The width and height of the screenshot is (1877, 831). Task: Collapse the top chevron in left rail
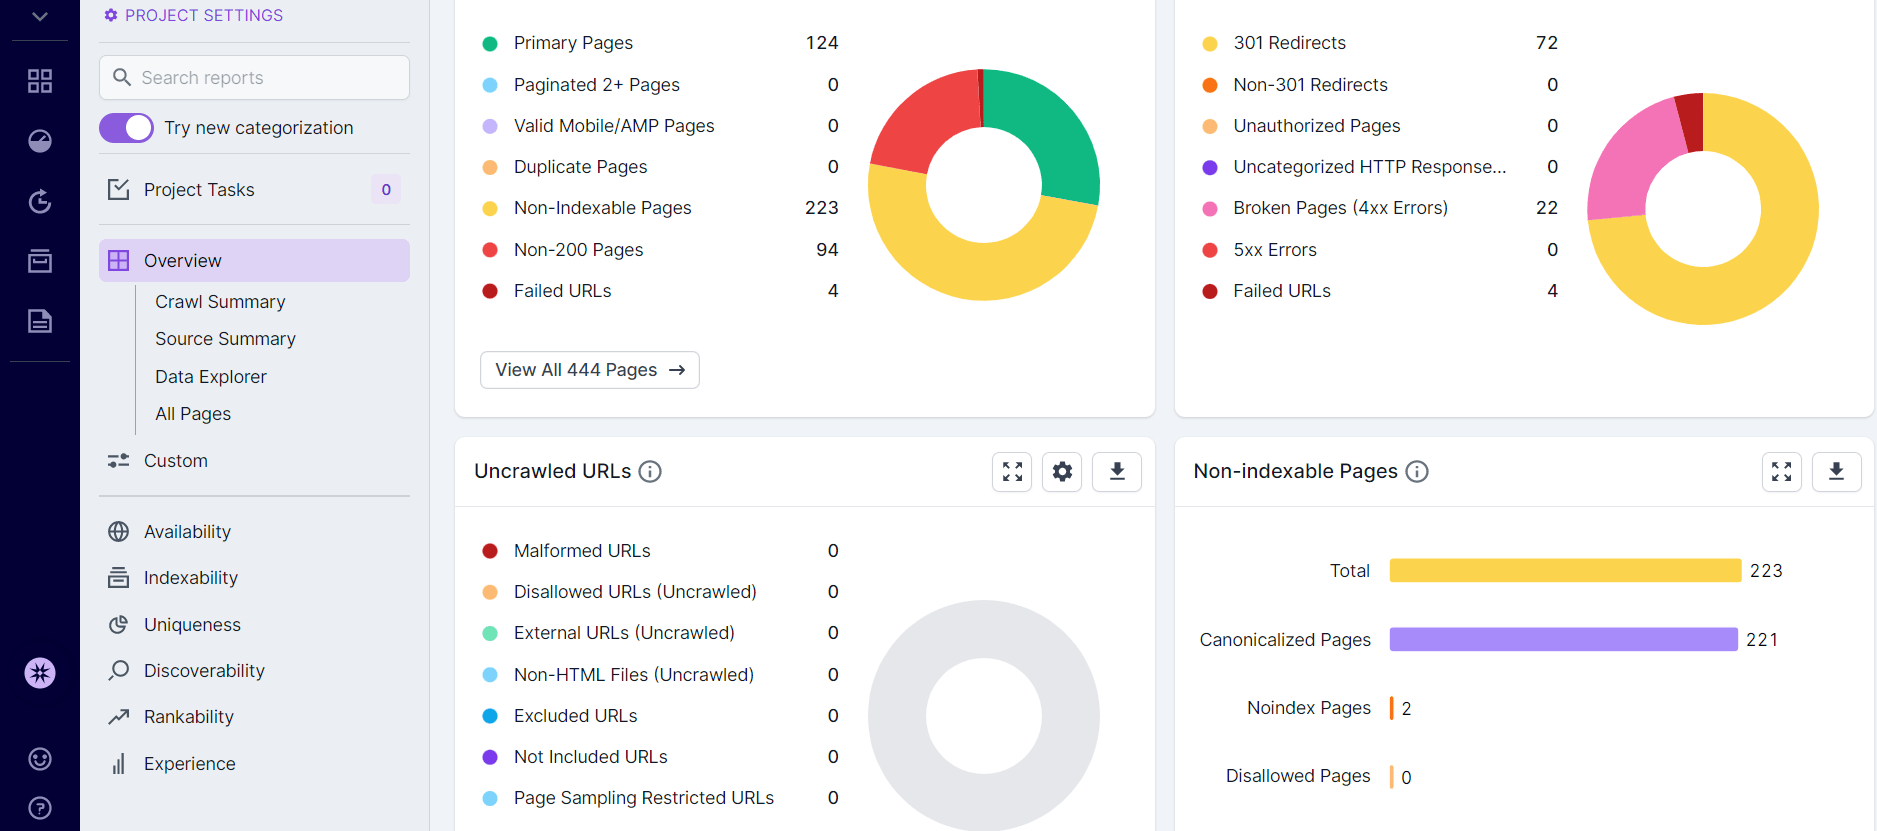tap(40, 17)
